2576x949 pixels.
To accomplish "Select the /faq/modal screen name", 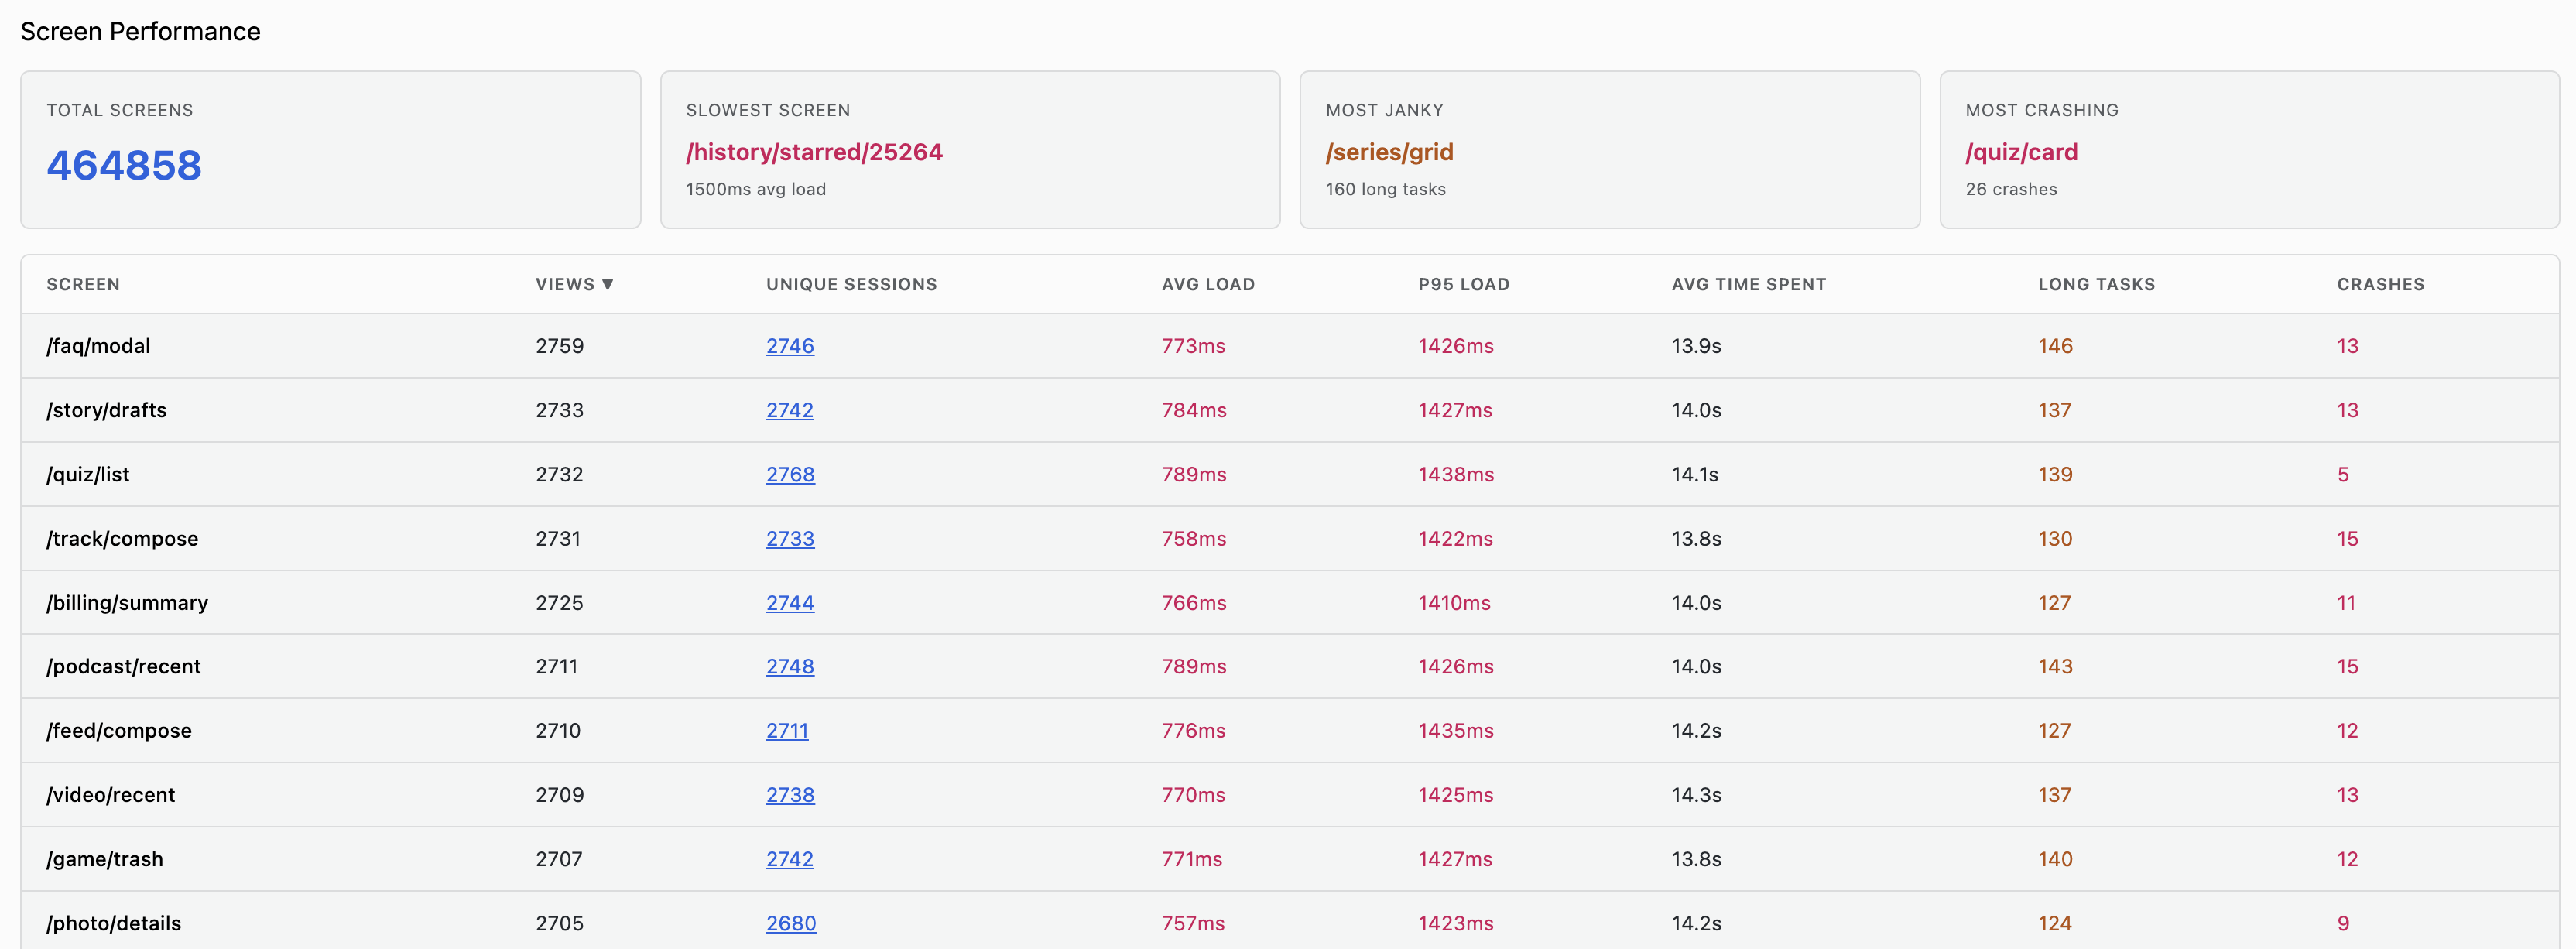I will [98, 346].
